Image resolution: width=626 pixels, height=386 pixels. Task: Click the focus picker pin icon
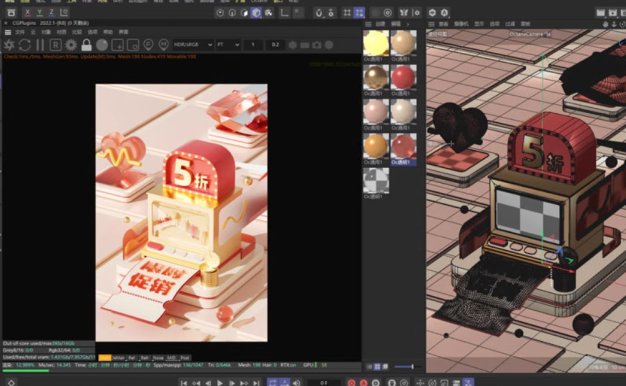pyautogui.click(x=148, y=45)
